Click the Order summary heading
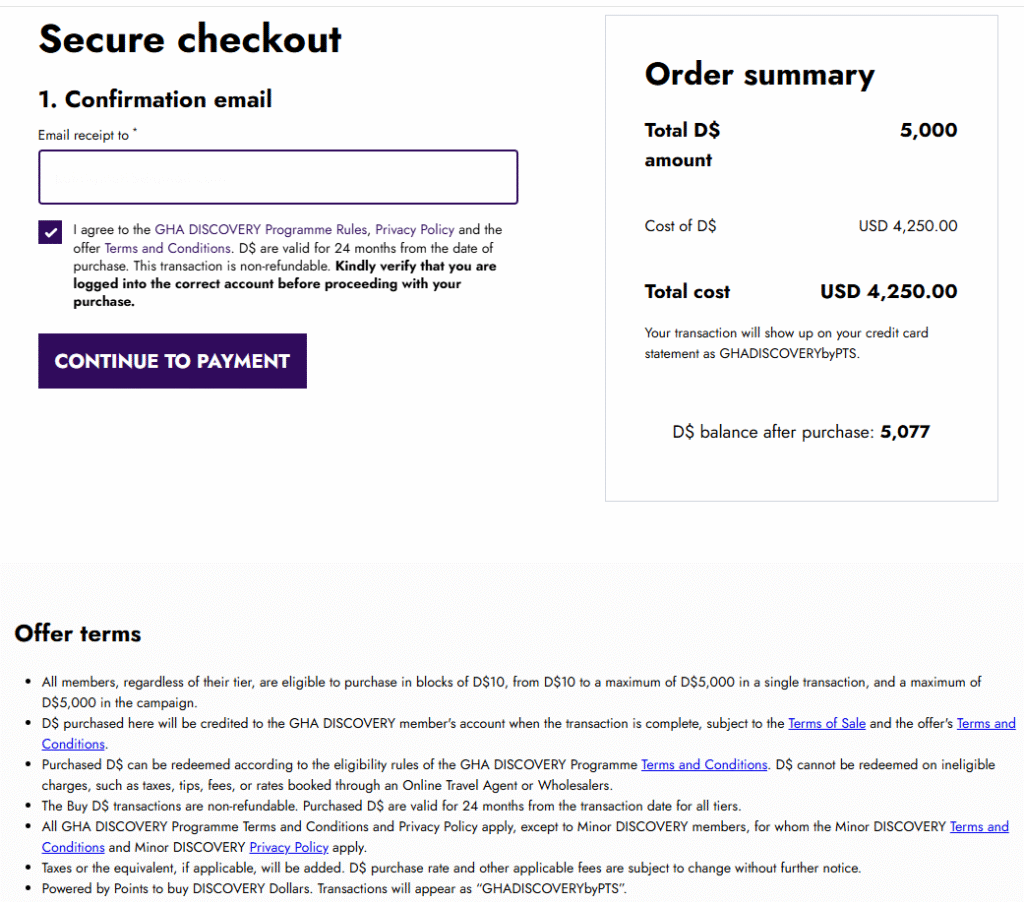Image resolution: width=1024 pixels, height=902 pixels. tap(759, 75)
